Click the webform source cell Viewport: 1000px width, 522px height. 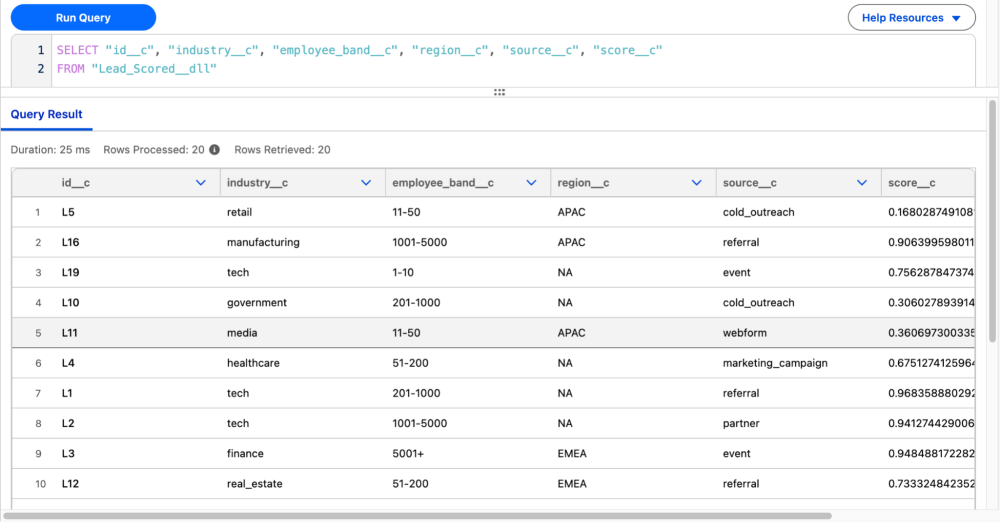tap(798, 332)
